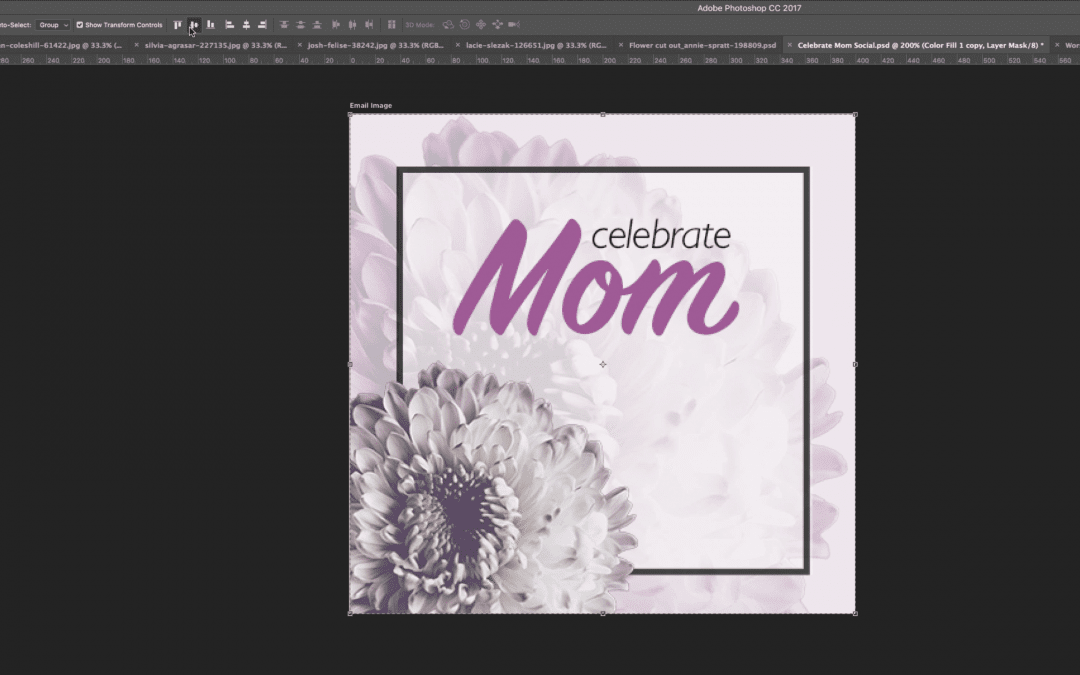Click the right-middle transform handle
This screenshot has height=675, width=1080.
click(x=855, y=364)
